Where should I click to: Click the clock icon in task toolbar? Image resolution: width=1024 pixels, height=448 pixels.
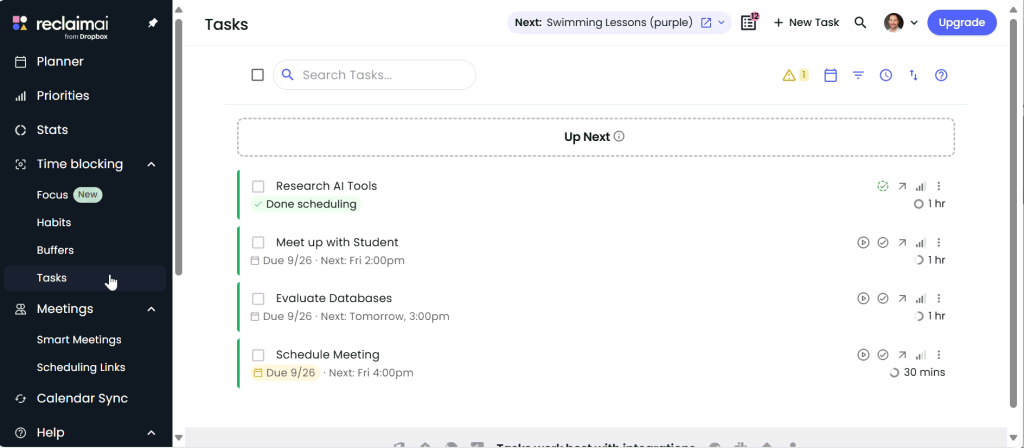click(886, 75)
